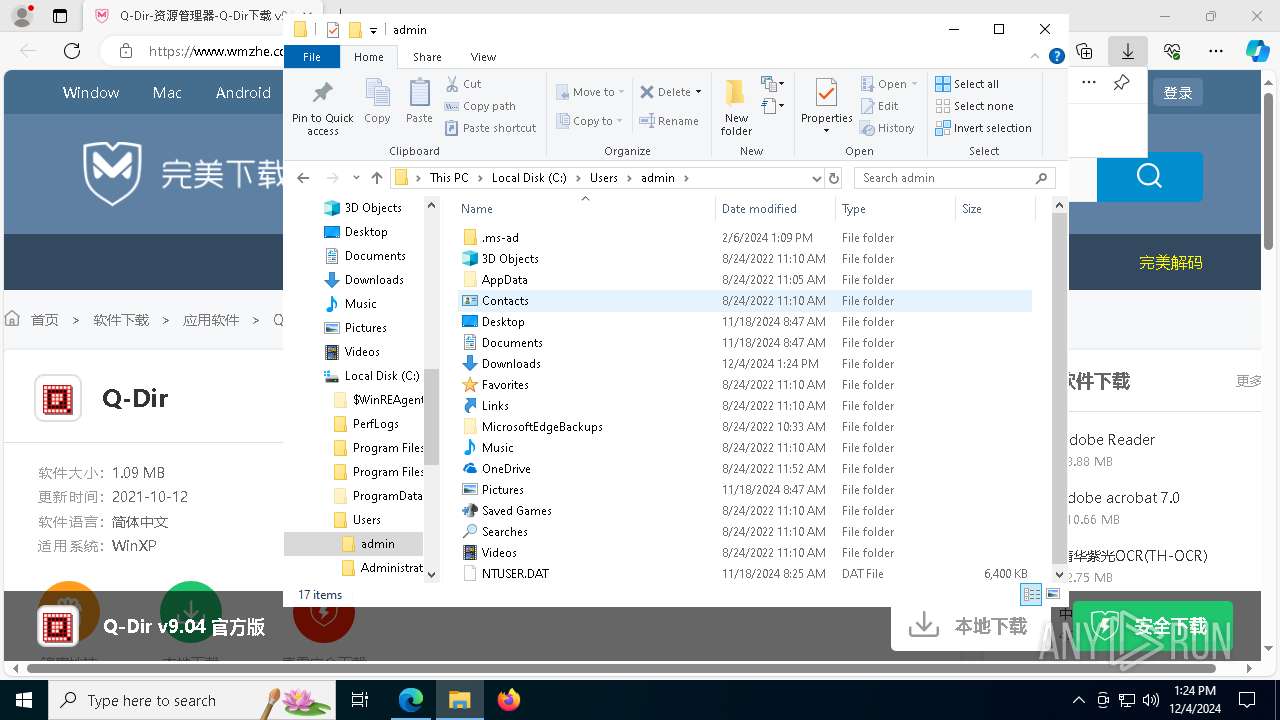Click Users in address breadcrumb
This screenshot has width=1280, height=720.
point(603,178)
